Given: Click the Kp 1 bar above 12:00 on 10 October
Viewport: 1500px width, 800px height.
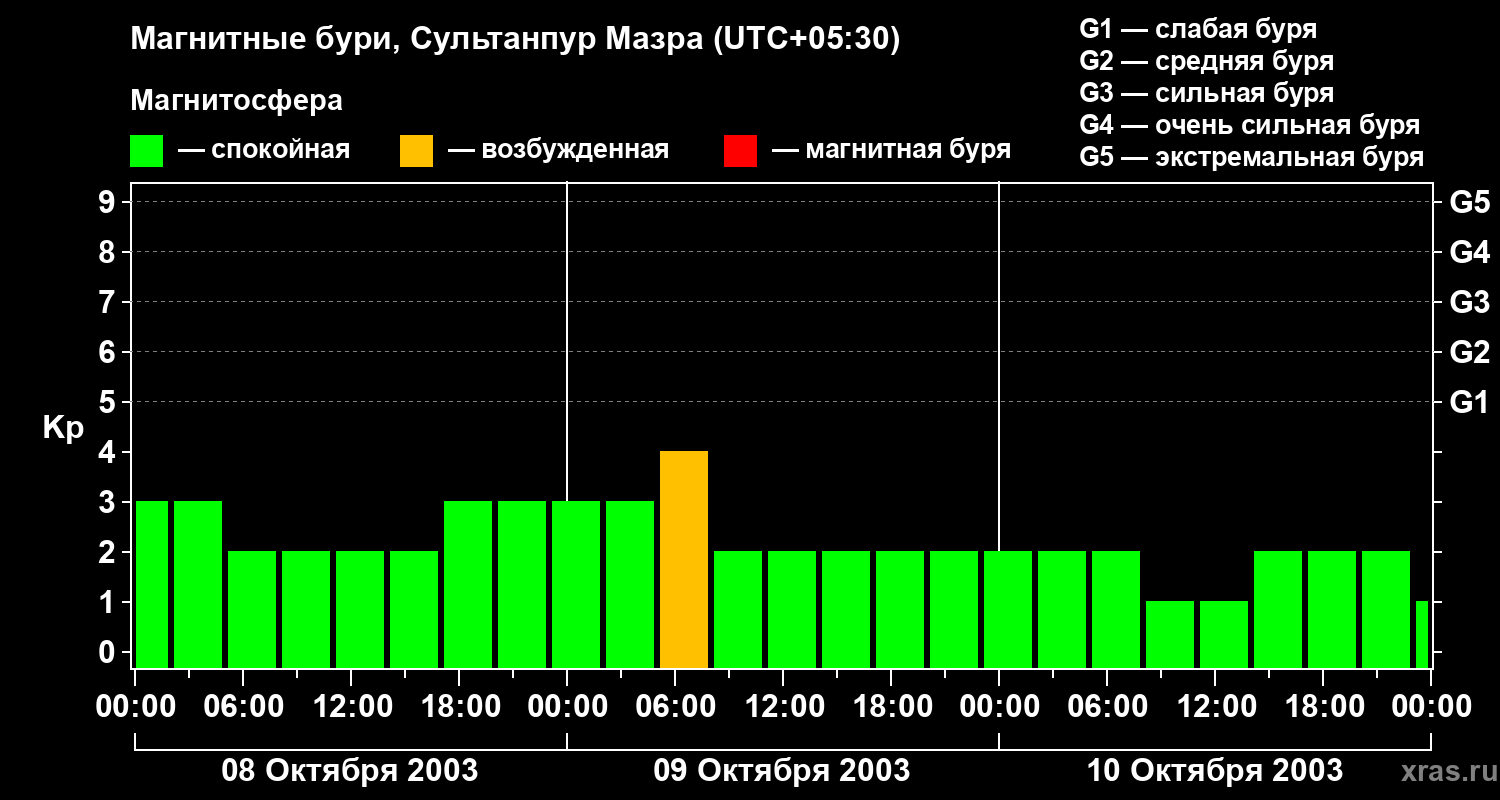Looking at the screenshot, I should coord(1224,634).
